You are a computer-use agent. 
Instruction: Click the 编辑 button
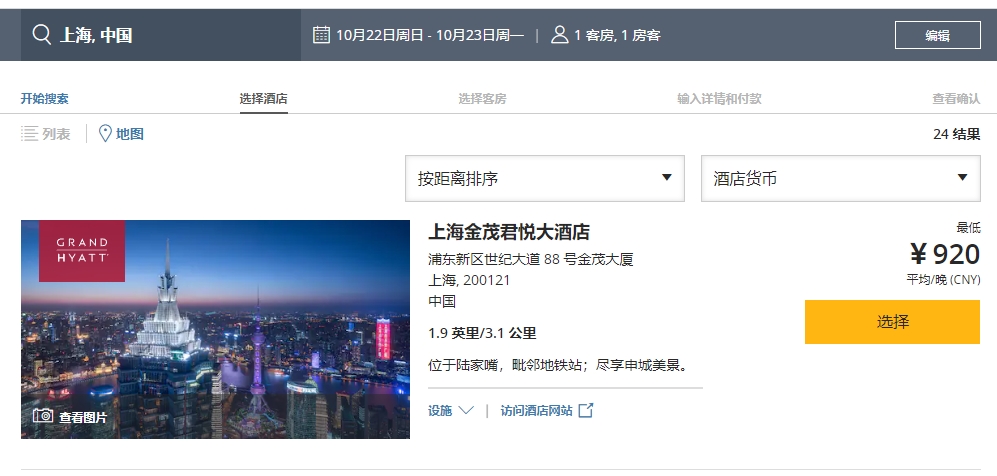(938, 35)
